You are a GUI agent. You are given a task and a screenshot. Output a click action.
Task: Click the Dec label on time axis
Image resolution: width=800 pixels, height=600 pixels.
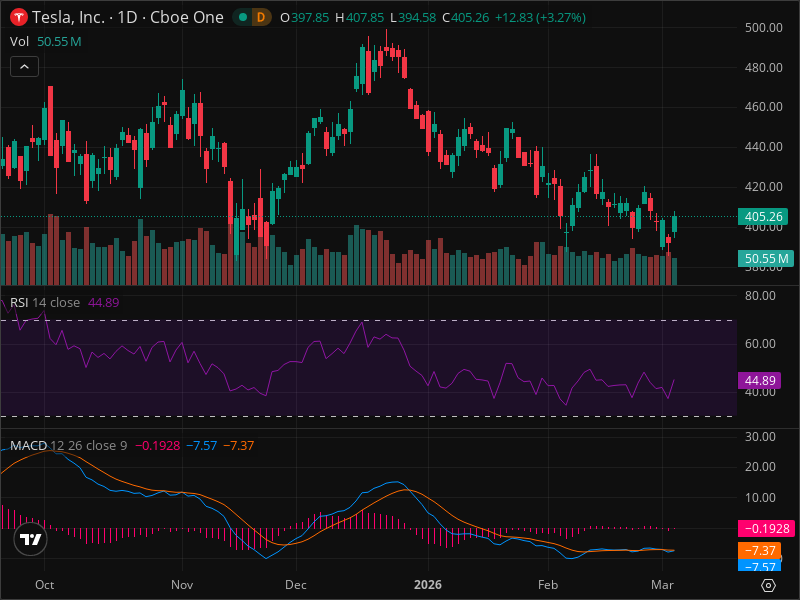click(x=296, y=585)
